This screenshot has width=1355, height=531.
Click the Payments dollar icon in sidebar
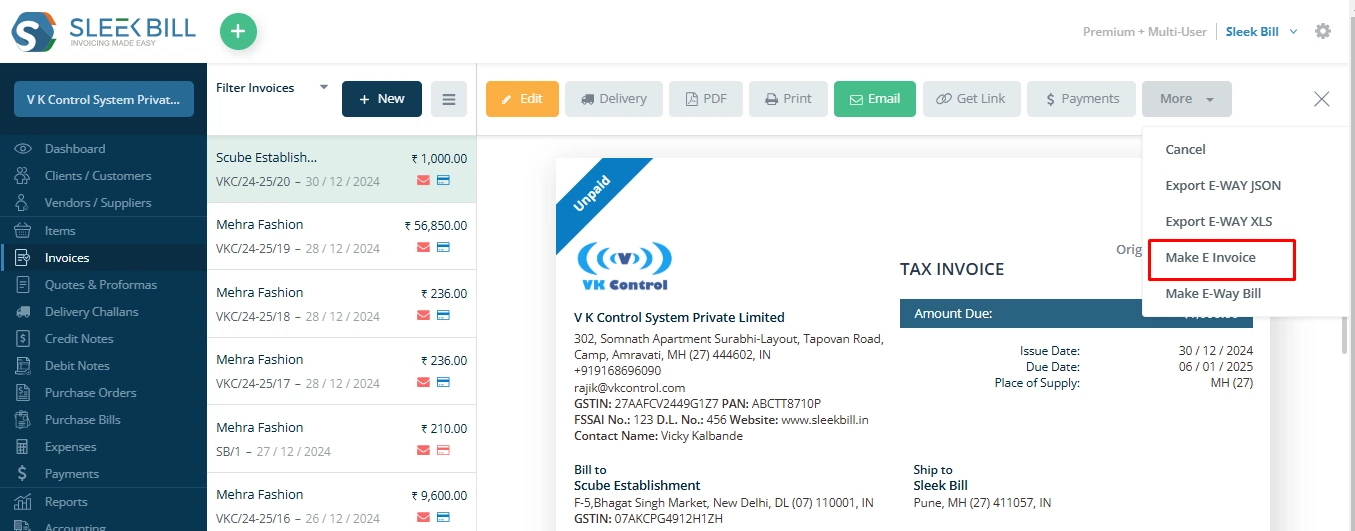pyautogui.click(x=23, y=474)
